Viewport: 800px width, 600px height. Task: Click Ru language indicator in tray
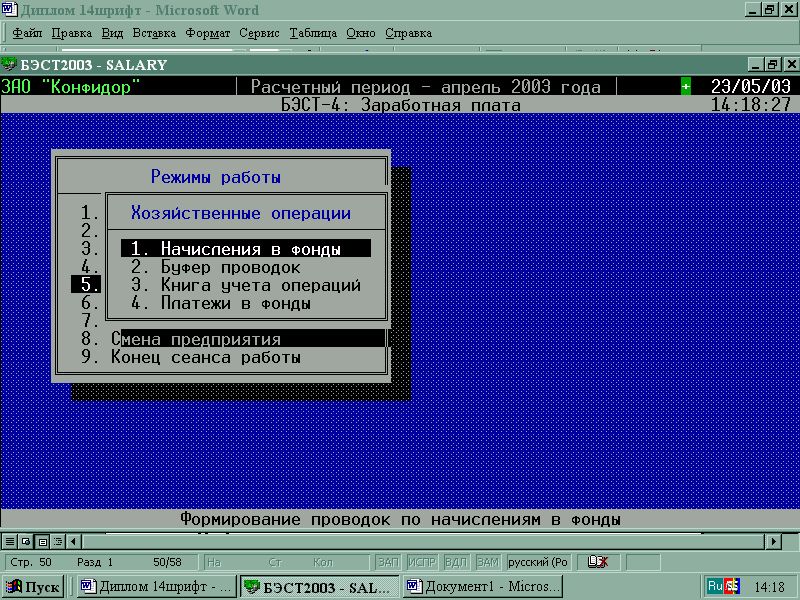click(715, 586)
